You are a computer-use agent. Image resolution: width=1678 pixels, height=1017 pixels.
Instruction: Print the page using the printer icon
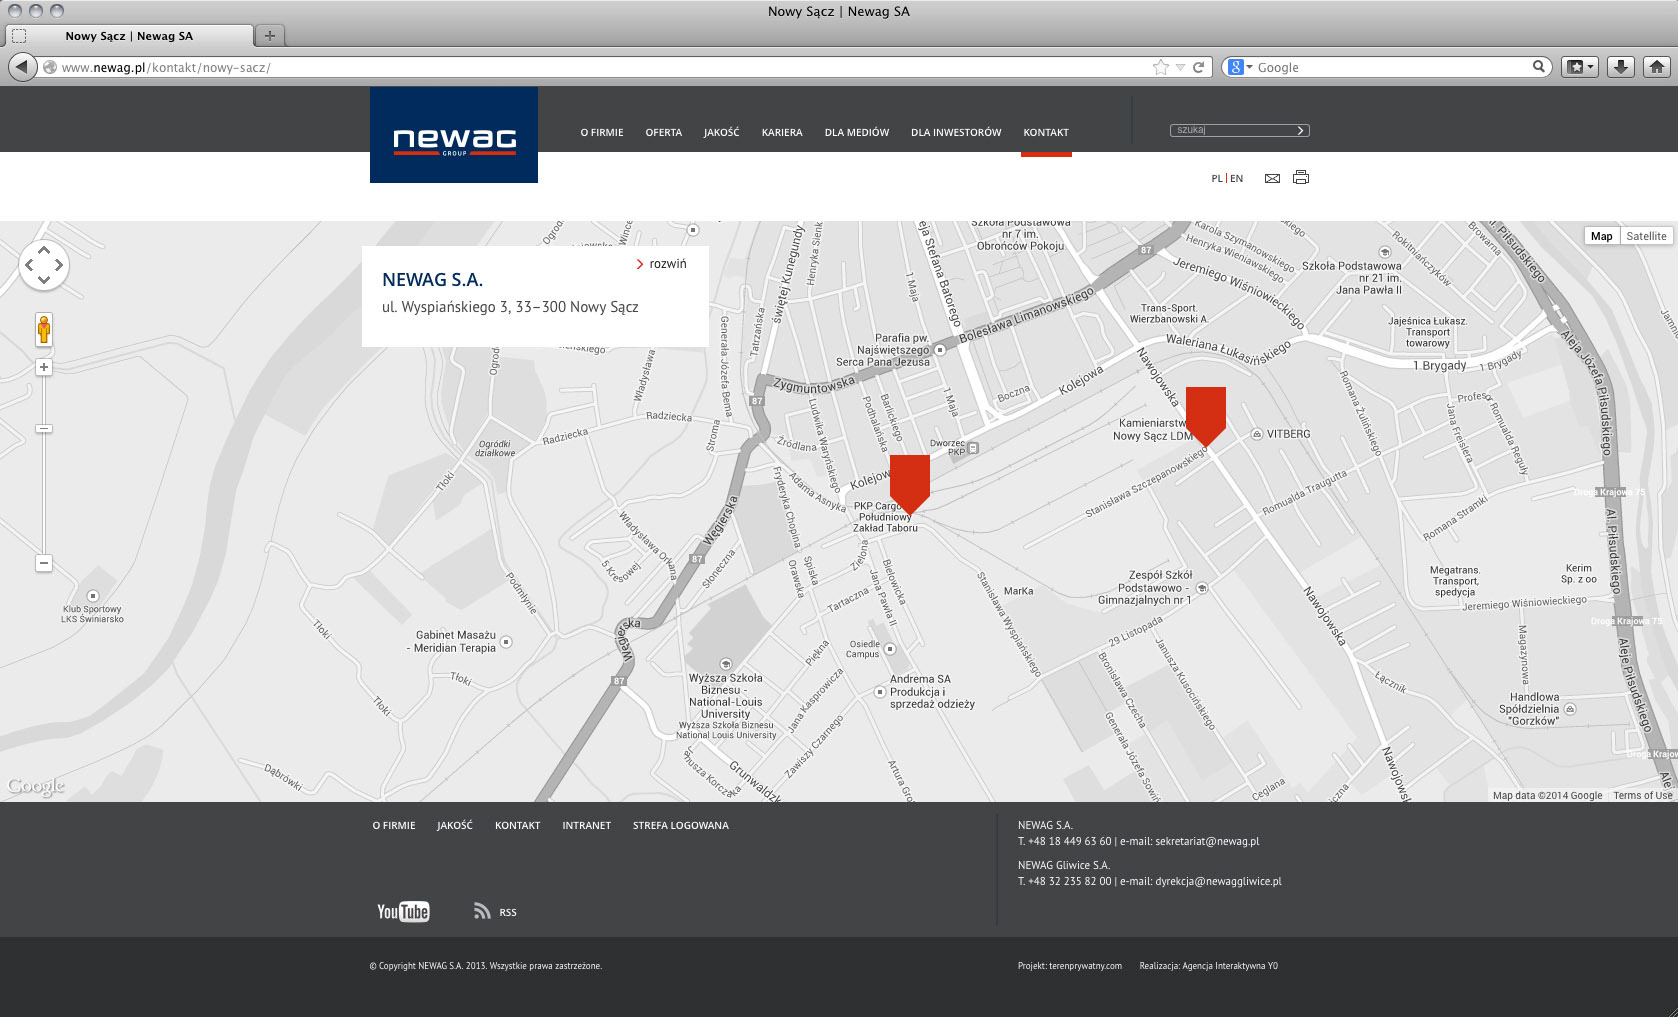click(1301, 178)
